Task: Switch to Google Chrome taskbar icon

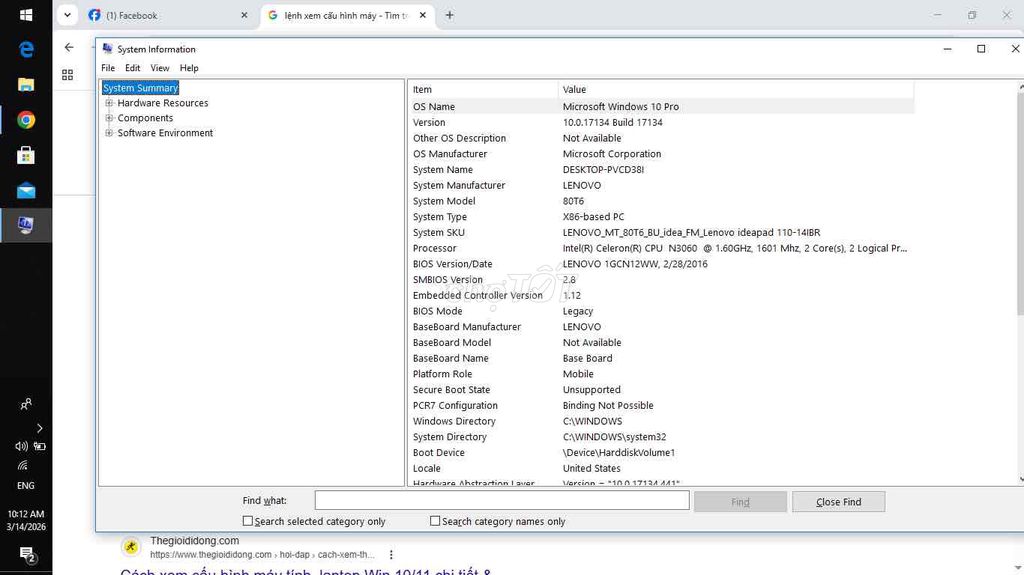Action: (26, 120)
